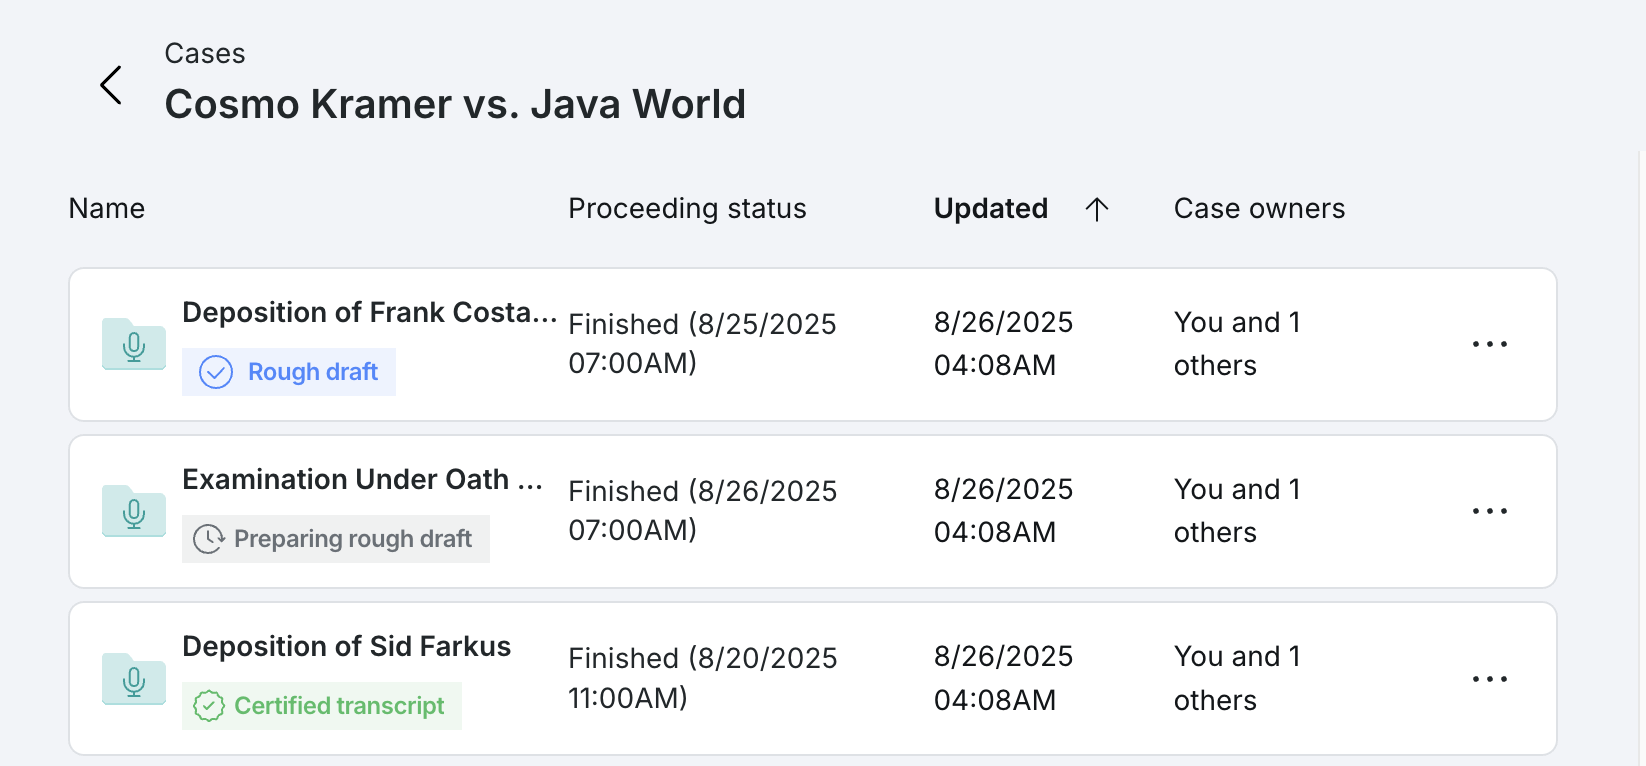Click the Rough draft checkmark icon

[x=216, y=372]
